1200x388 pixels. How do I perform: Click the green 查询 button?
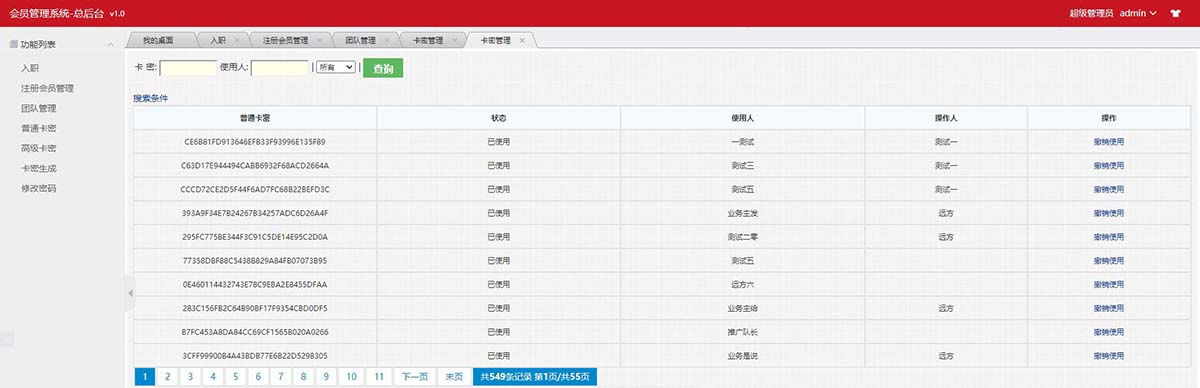(x=383, y=68)
